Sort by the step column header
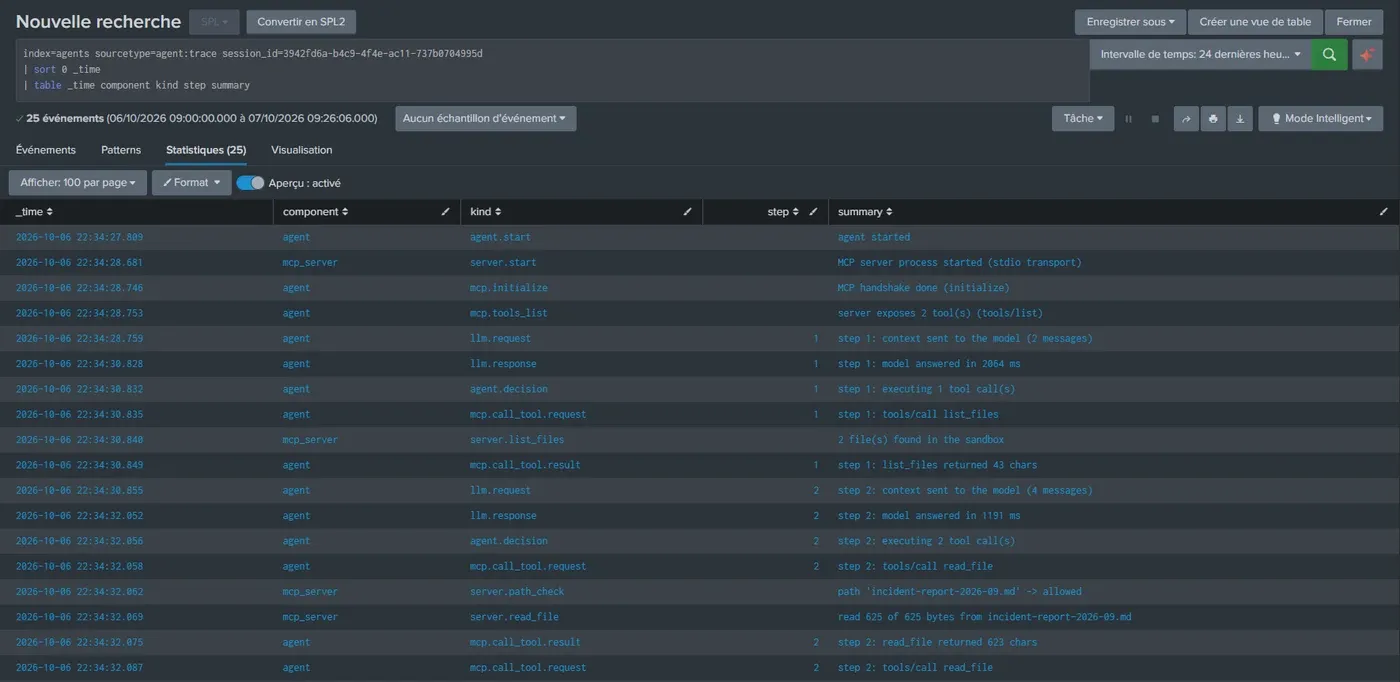This screenshot has height=682, width=1400. (x=783, y=212)
